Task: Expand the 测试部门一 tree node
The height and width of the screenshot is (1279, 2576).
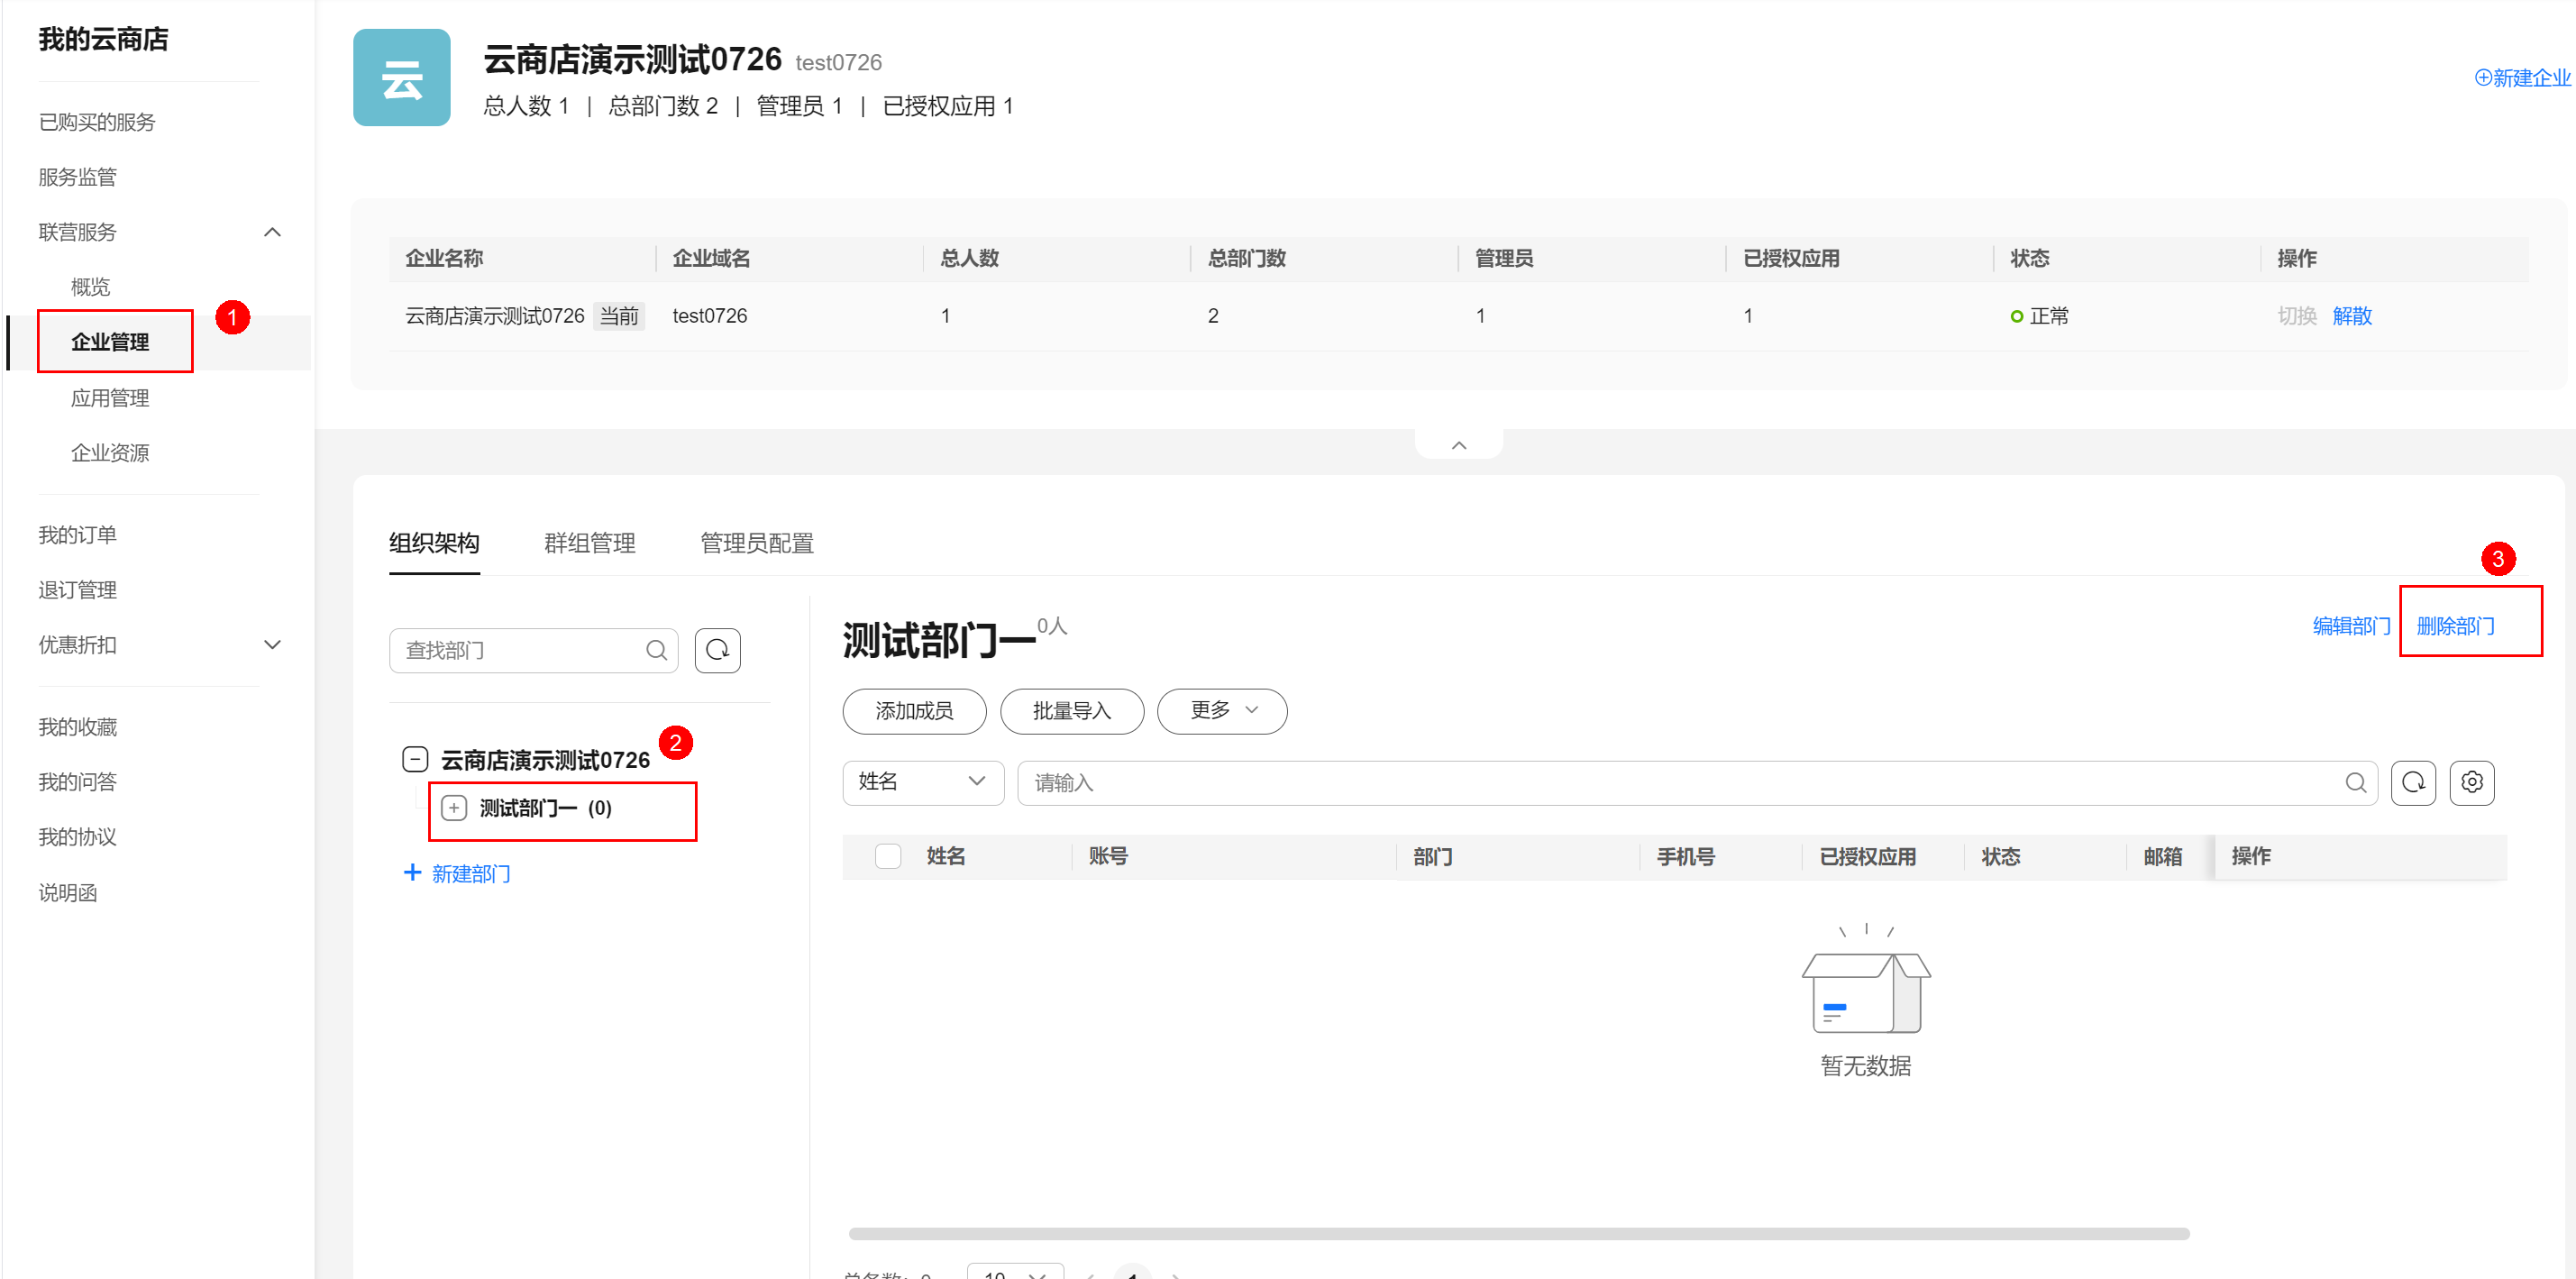Action: (x=455, y=807)
